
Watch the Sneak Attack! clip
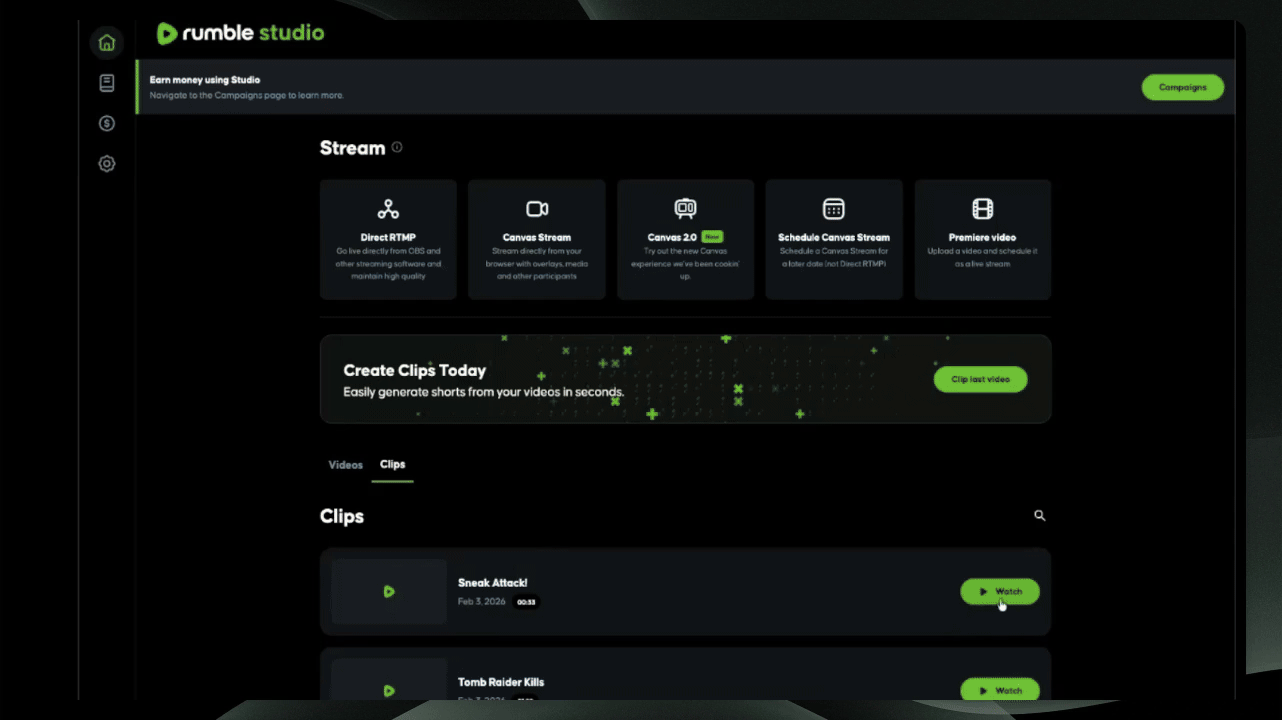1000,591
